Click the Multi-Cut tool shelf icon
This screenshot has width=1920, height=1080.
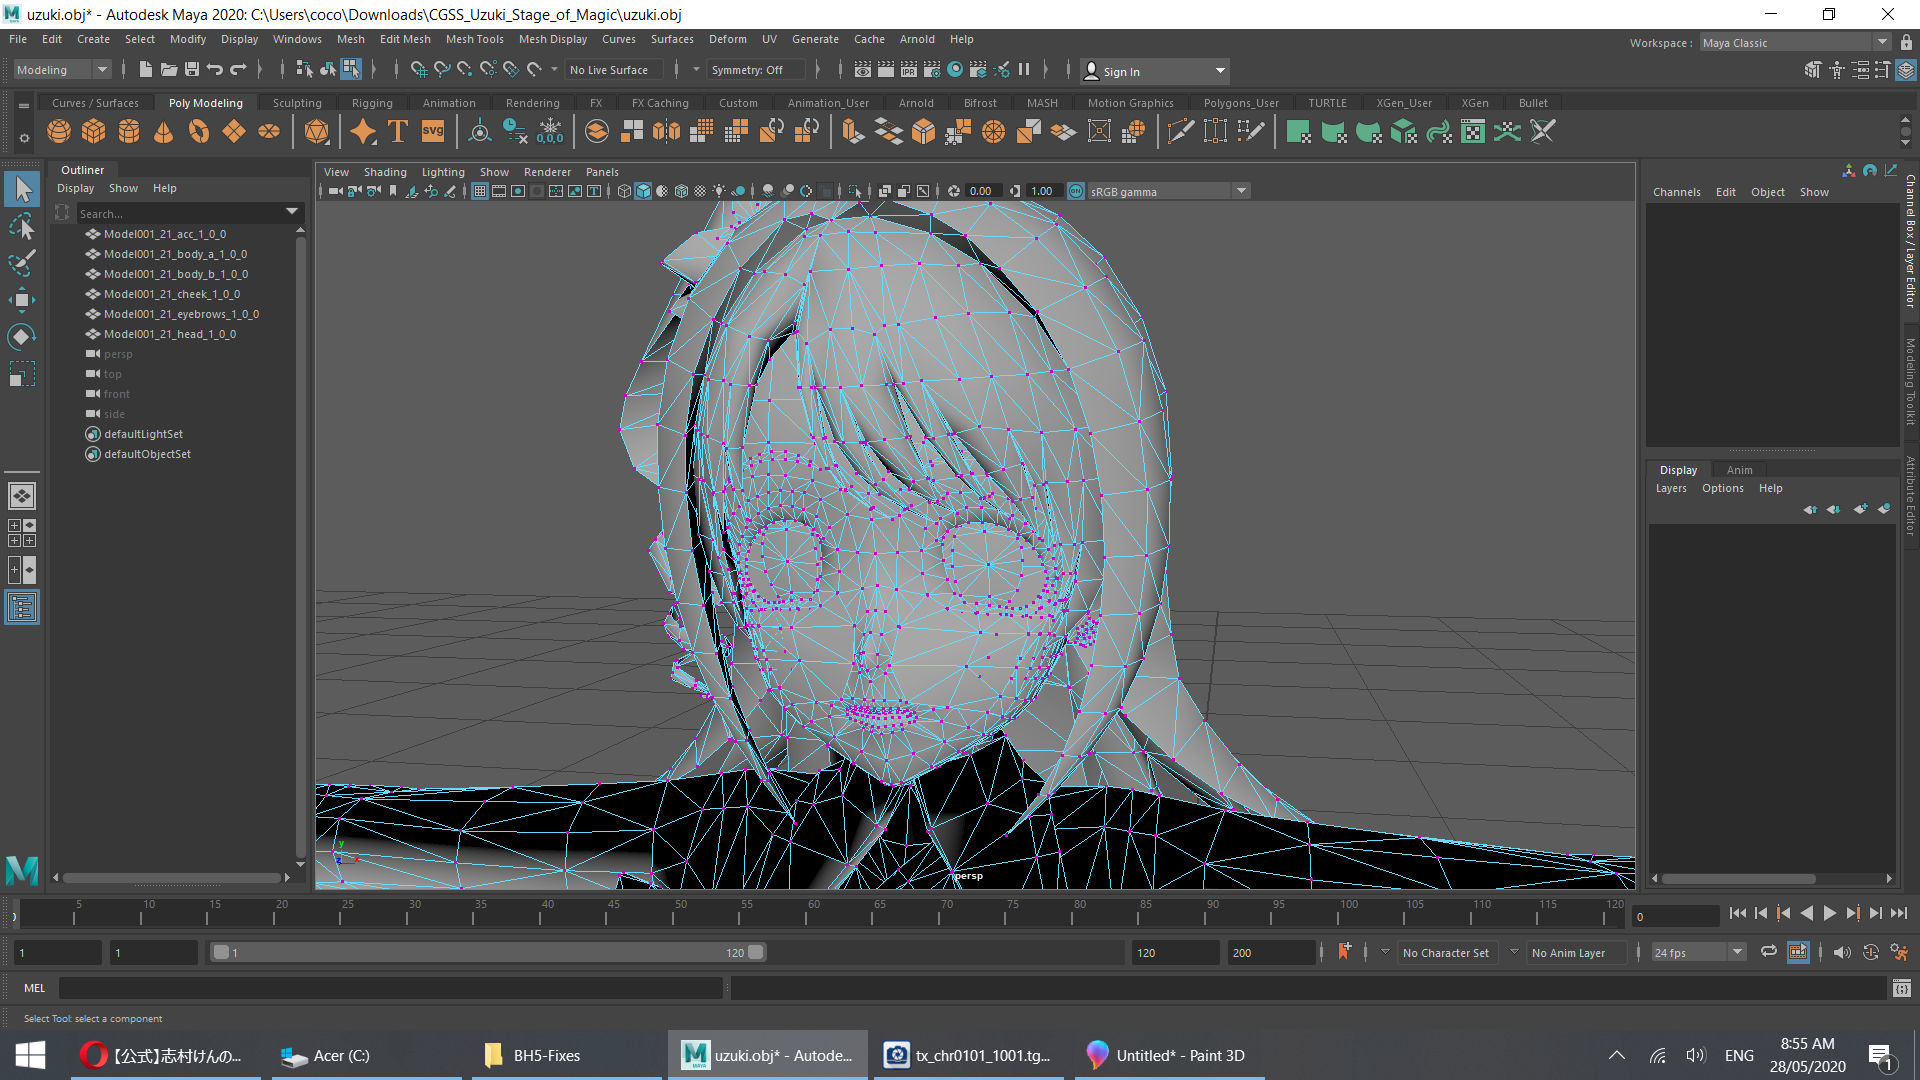point(1180,131)
